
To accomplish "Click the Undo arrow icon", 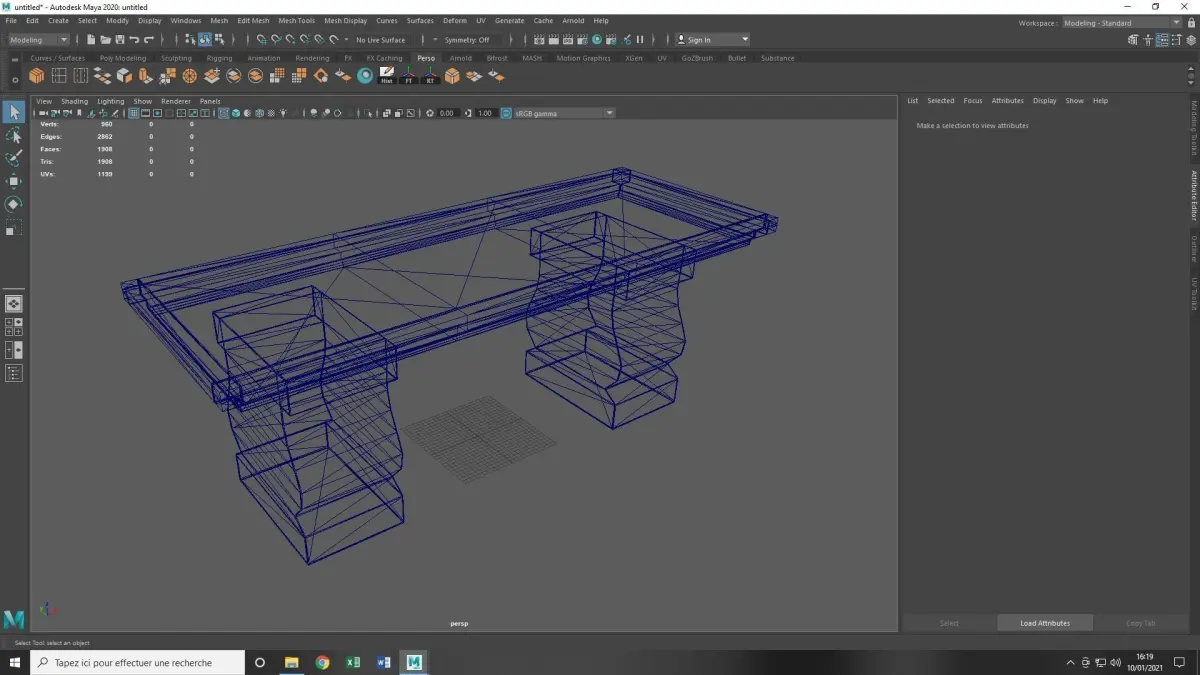I will point(134,40).
